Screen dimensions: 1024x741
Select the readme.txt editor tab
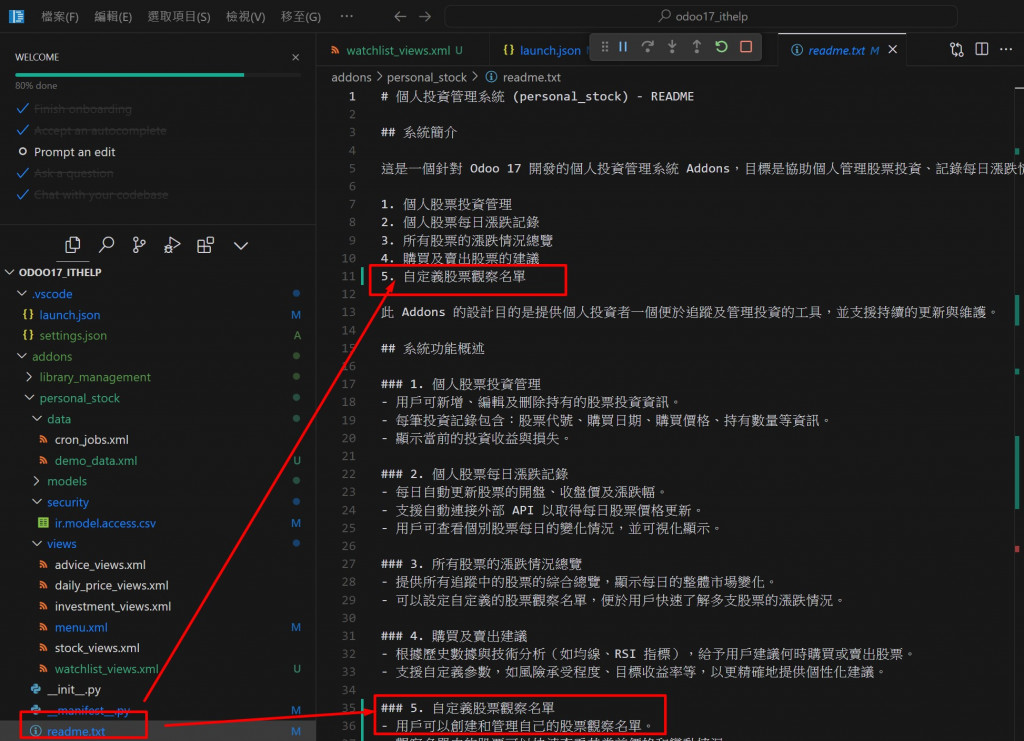click(x=837, y=50)
